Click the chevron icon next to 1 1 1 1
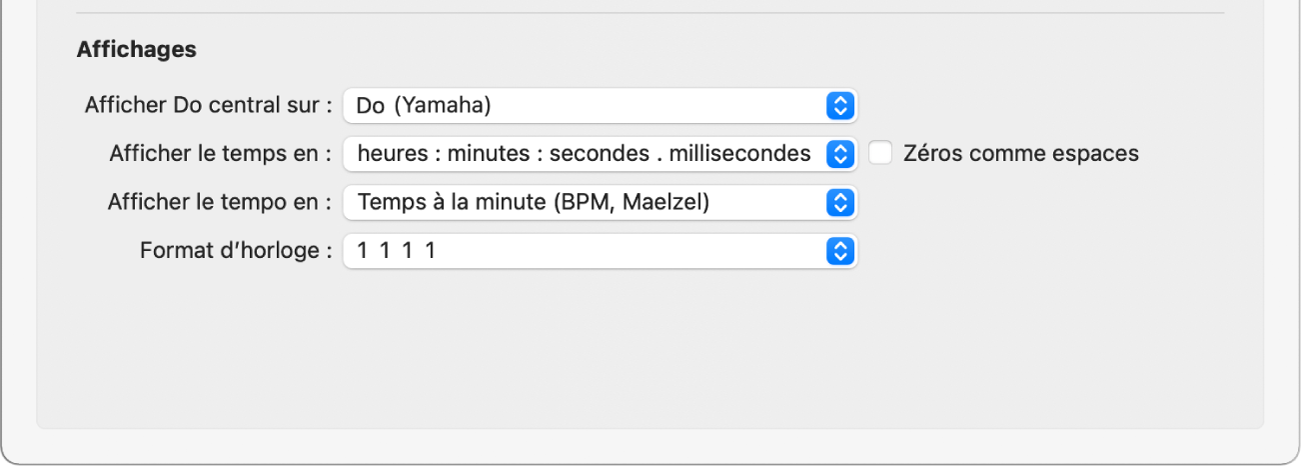The image size is (1303, 466). point(841,252)
